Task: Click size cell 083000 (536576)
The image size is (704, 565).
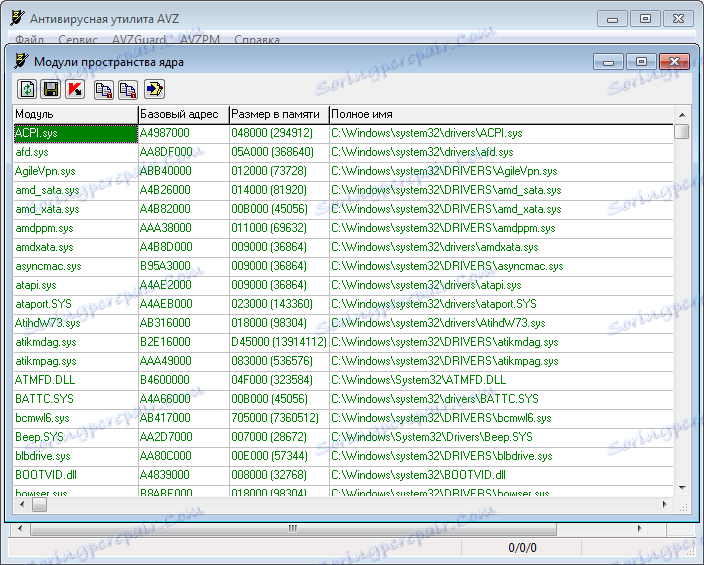Action: pos(272,362)
